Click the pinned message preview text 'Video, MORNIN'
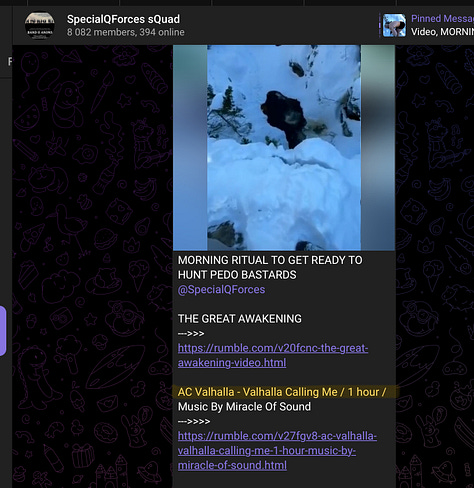Screen dimensions: 474x488 (442, 32)
